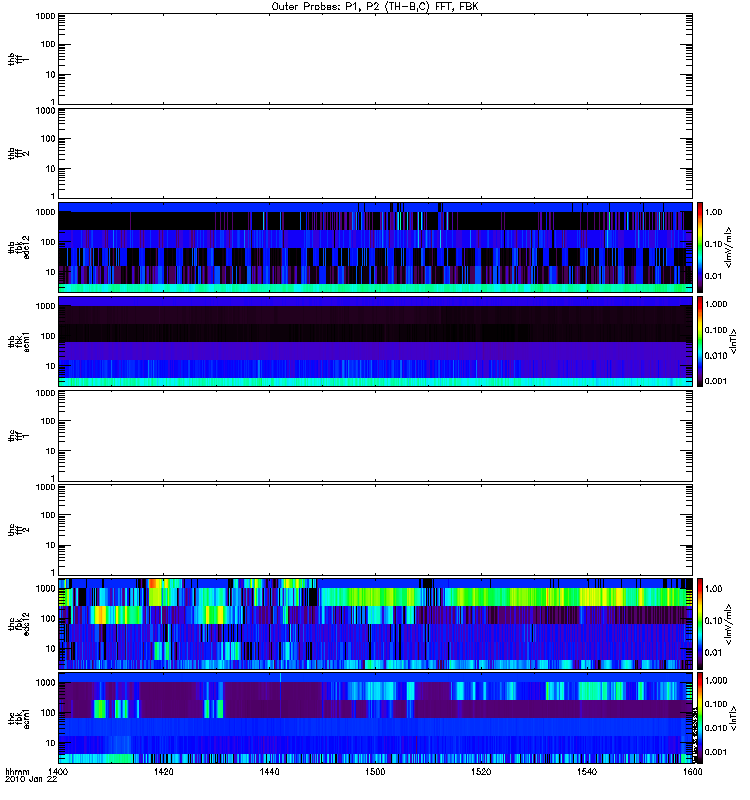Click the <|nT|> unit label beside thc scm1 color bar

coord(733,718)
